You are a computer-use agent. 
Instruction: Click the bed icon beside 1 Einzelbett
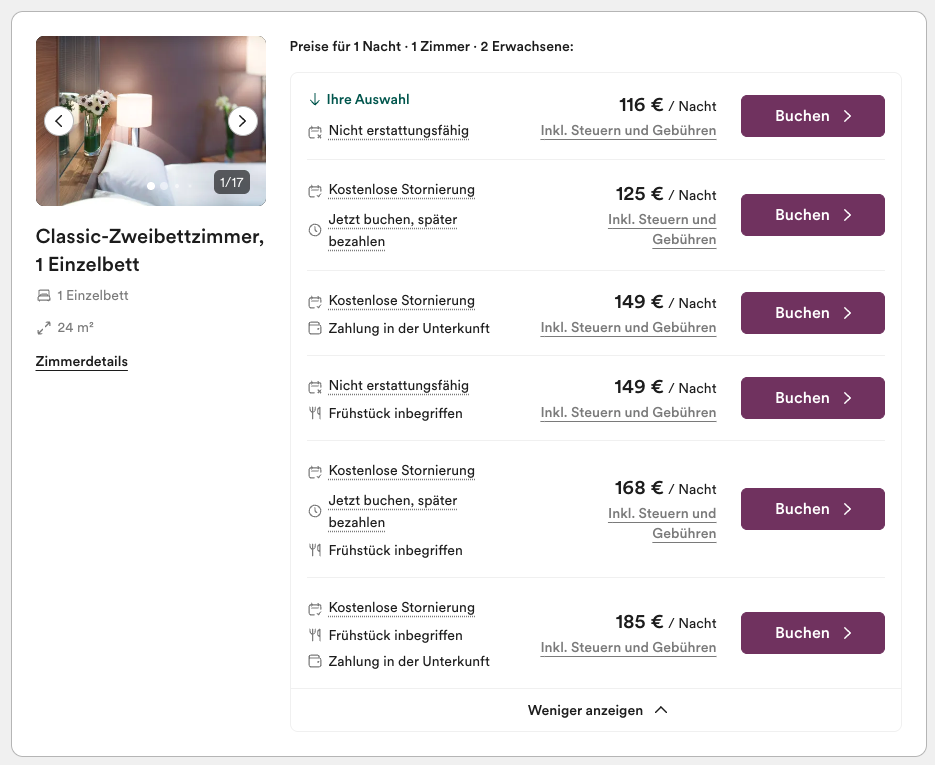click(44, 295)
